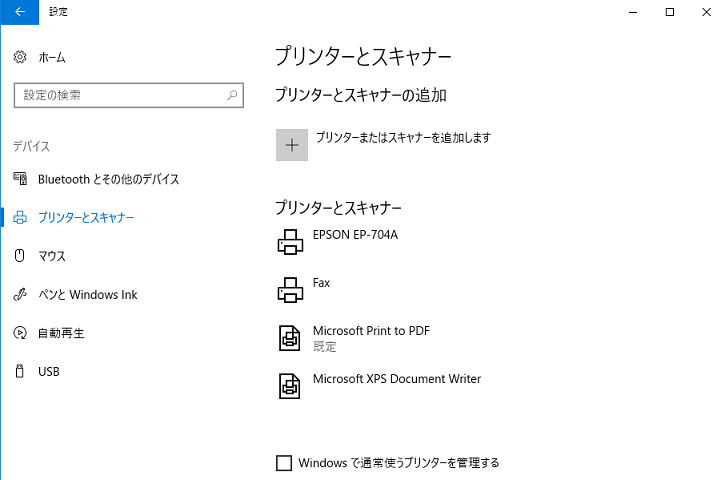The width and height of the screenshot is (725, 480).
Task: Open Bluetooth とその他のデバイス page
Action: [x=109, y=179]
